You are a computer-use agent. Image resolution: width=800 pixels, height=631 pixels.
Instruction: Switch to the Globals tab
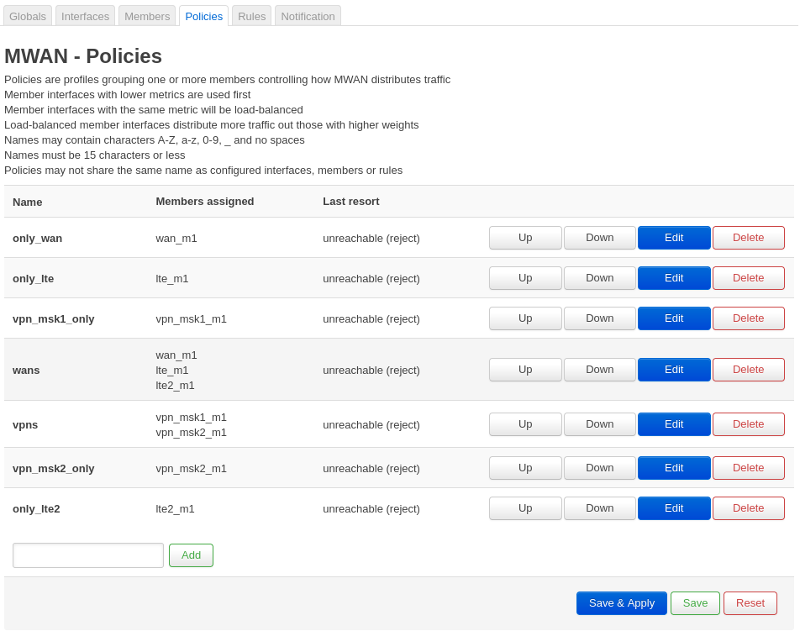pyautogui.click(x=28, y=16)
